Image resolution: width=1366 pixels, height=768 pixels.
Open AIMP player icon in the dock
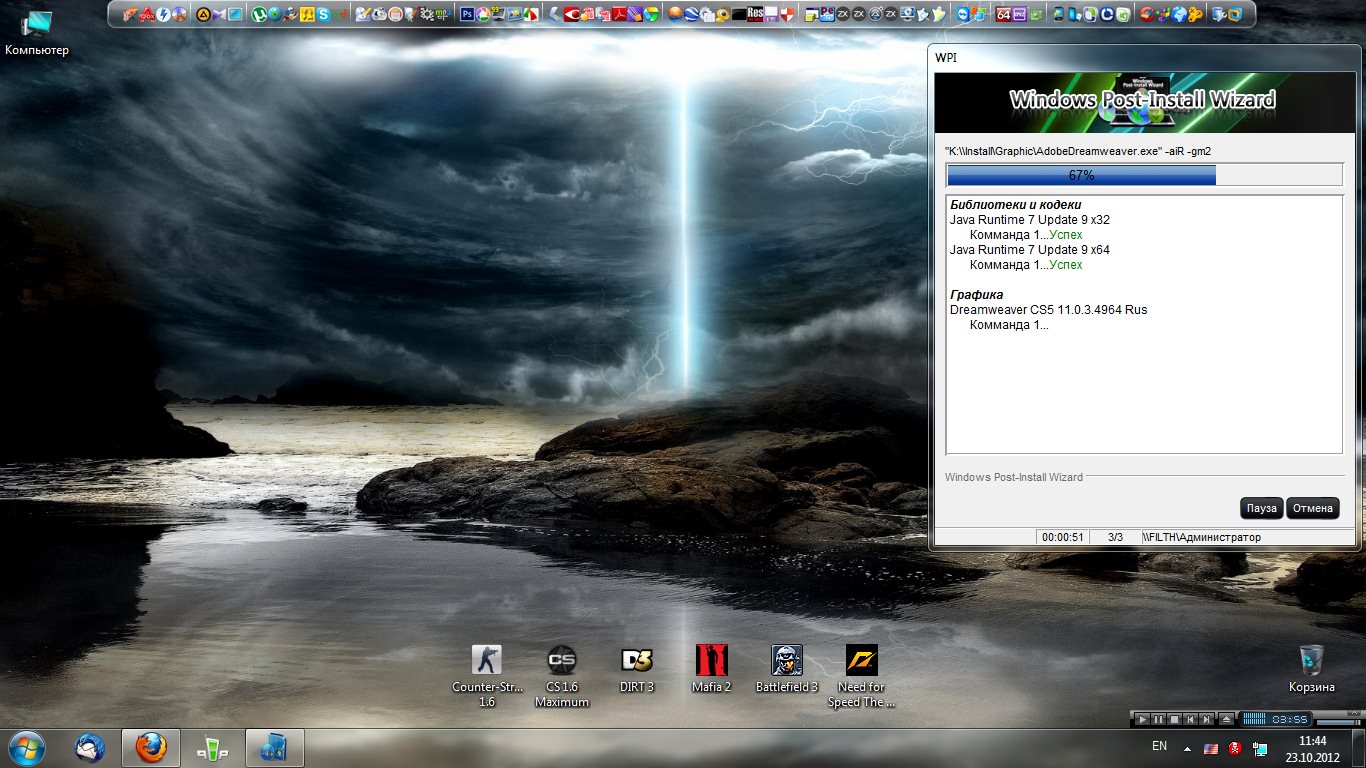[203, 14]
